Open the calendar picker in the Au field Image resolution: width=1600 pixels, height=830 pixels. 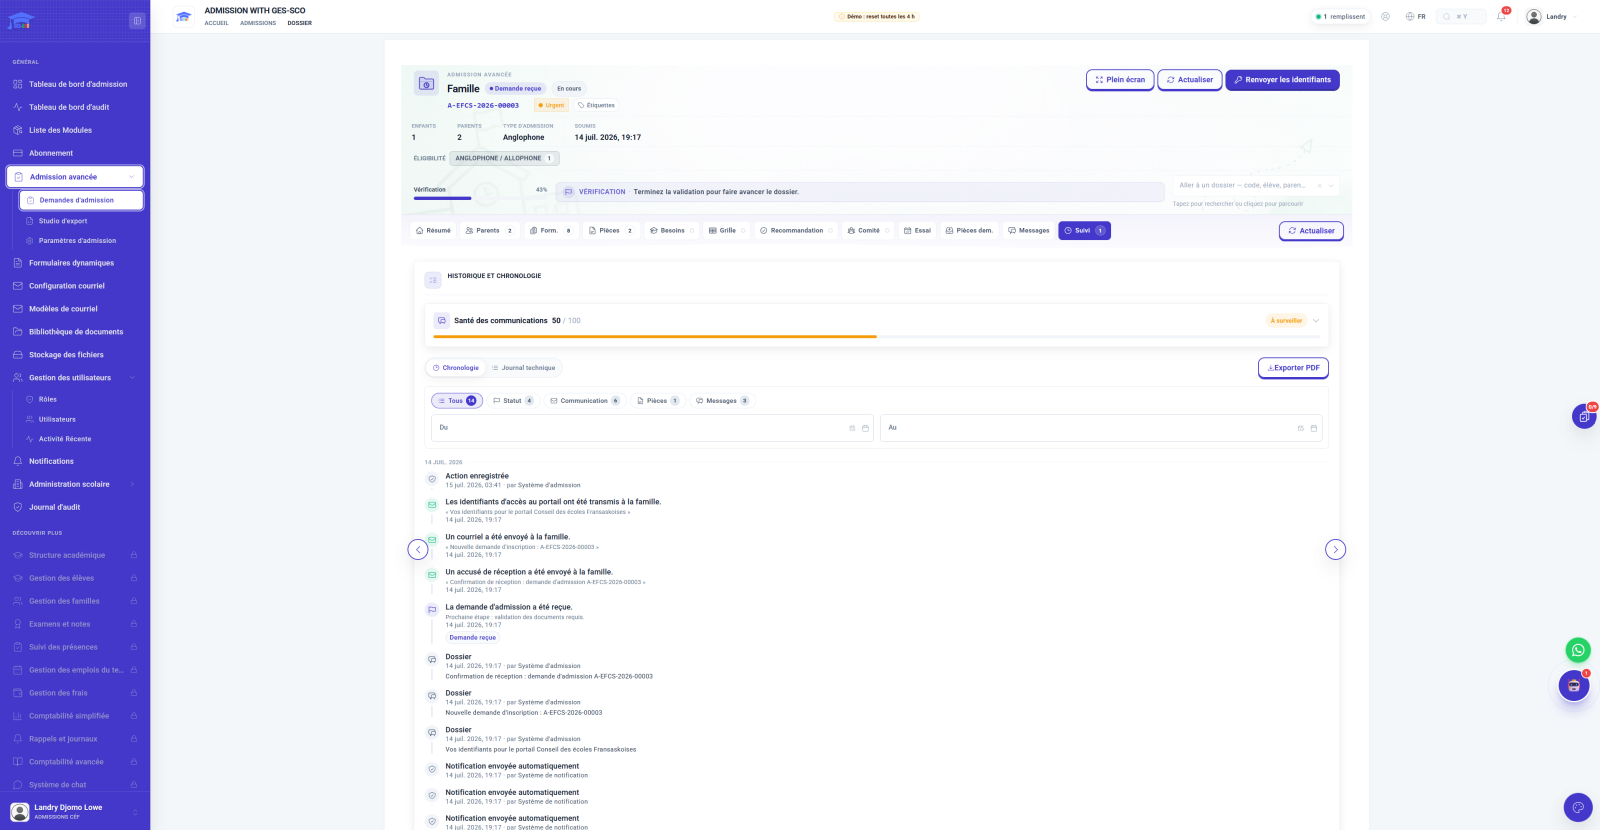point(1313,428)
